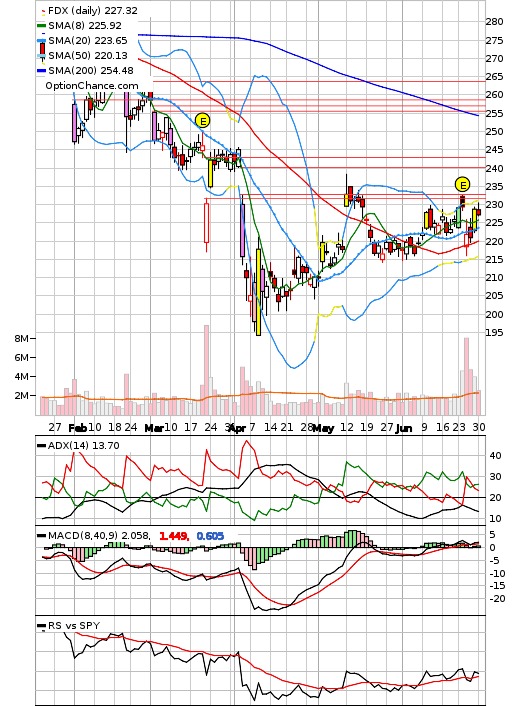
Task: Click the '245' price axis label
Action: 494,150
